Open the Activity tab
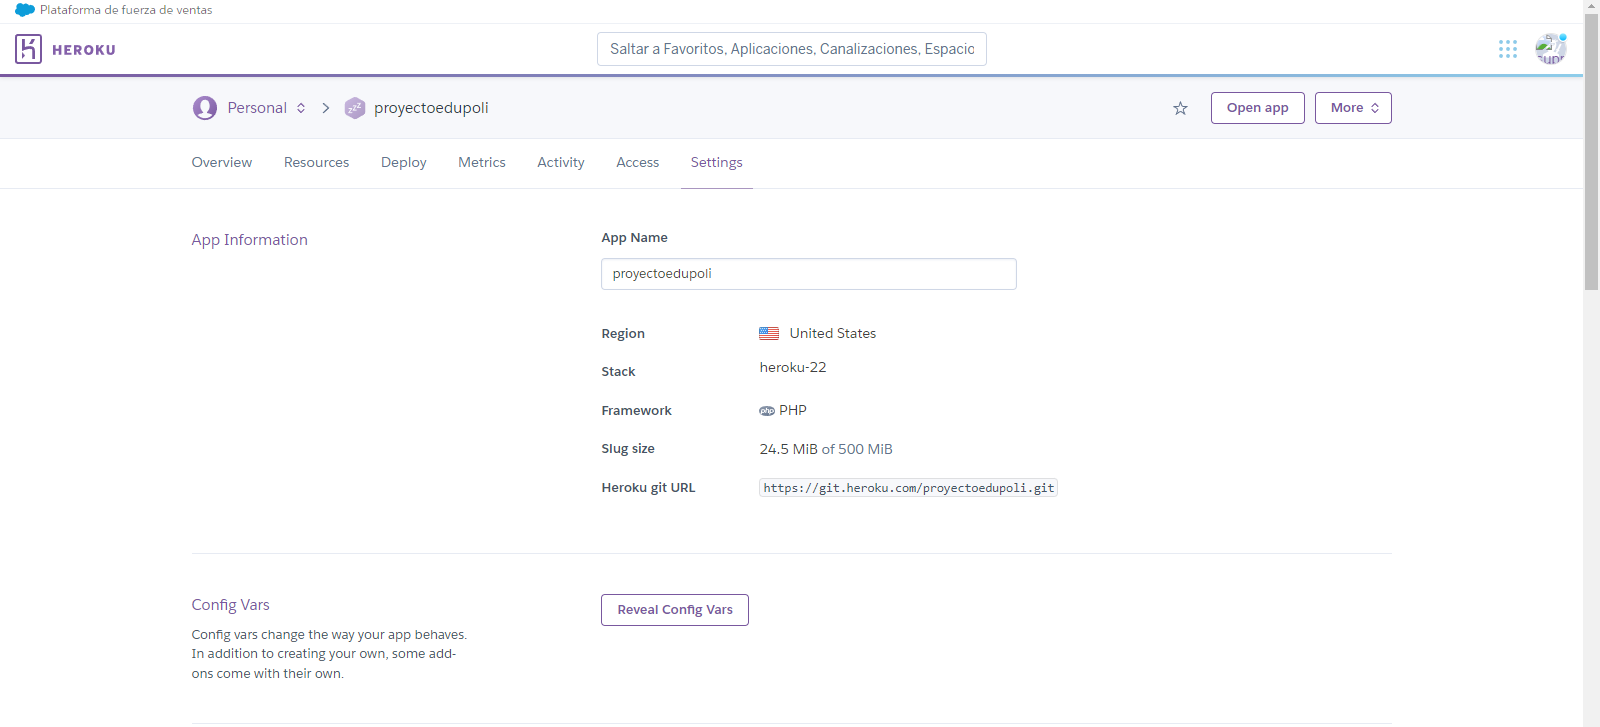 tap(561, 162)
